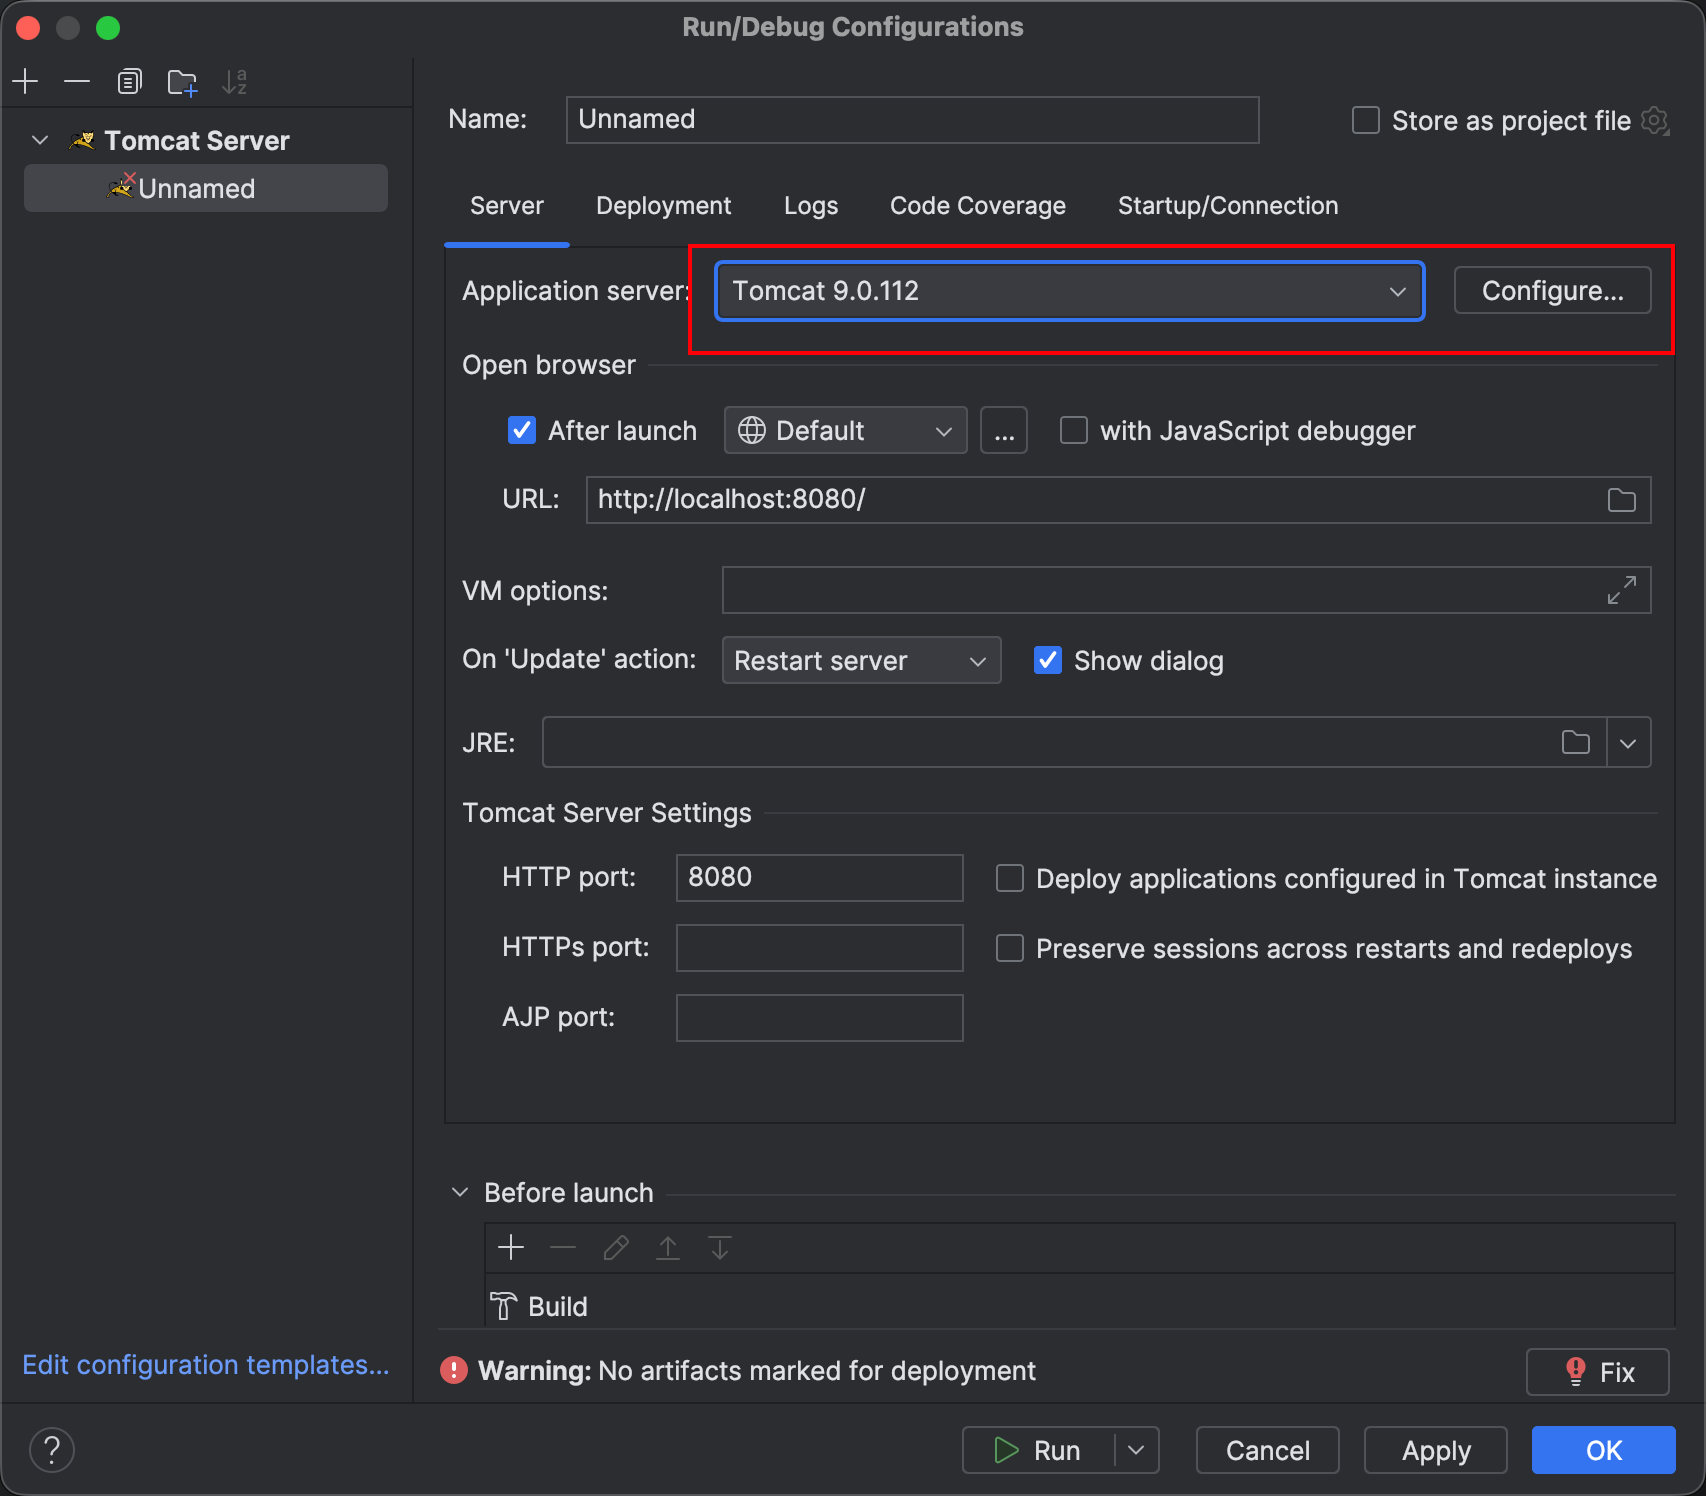Click the Configure... button

pyautogui.click(x=1552, y=291)
